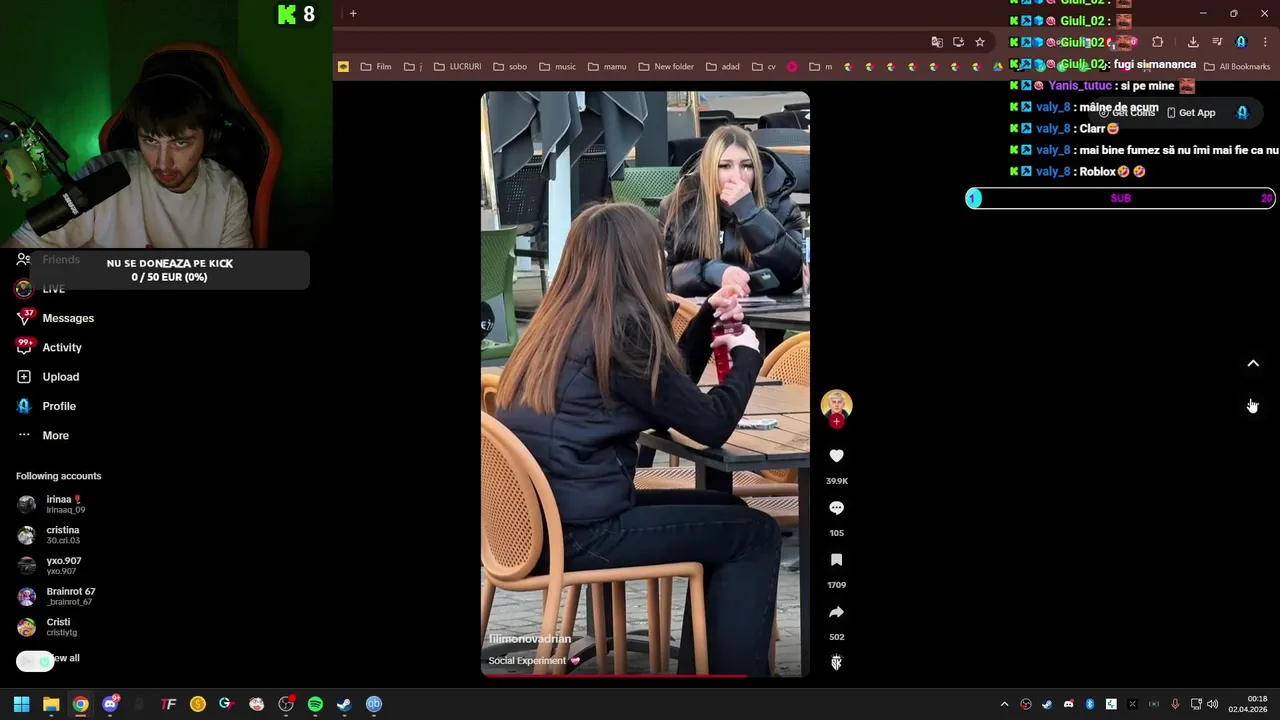Screen dimensions: 1280x720
Task: Open the m bookmarks folder
Action: (821, 67)
